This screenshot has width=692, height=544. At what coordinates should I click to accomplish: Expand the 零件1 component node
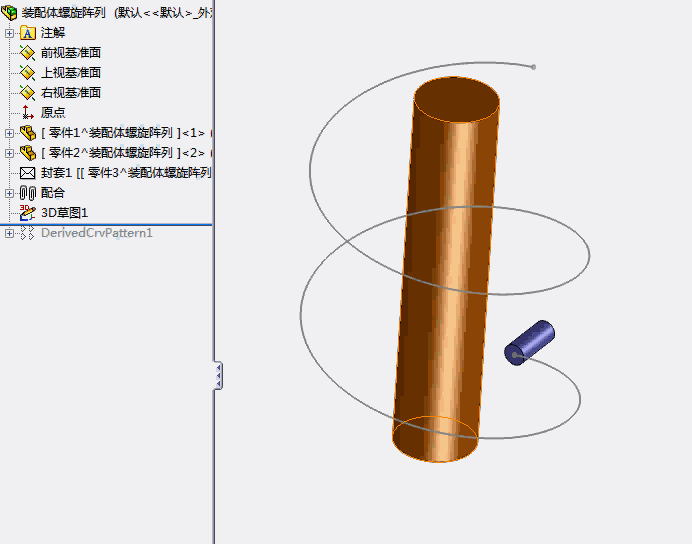coord(9,133)
